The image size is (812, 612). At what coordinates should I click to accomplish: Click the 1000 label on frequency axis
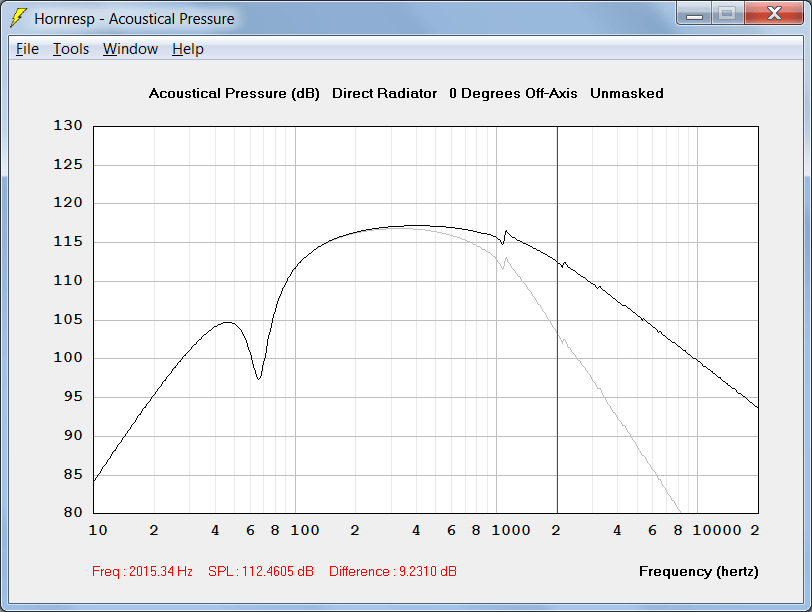coord(511,530)
